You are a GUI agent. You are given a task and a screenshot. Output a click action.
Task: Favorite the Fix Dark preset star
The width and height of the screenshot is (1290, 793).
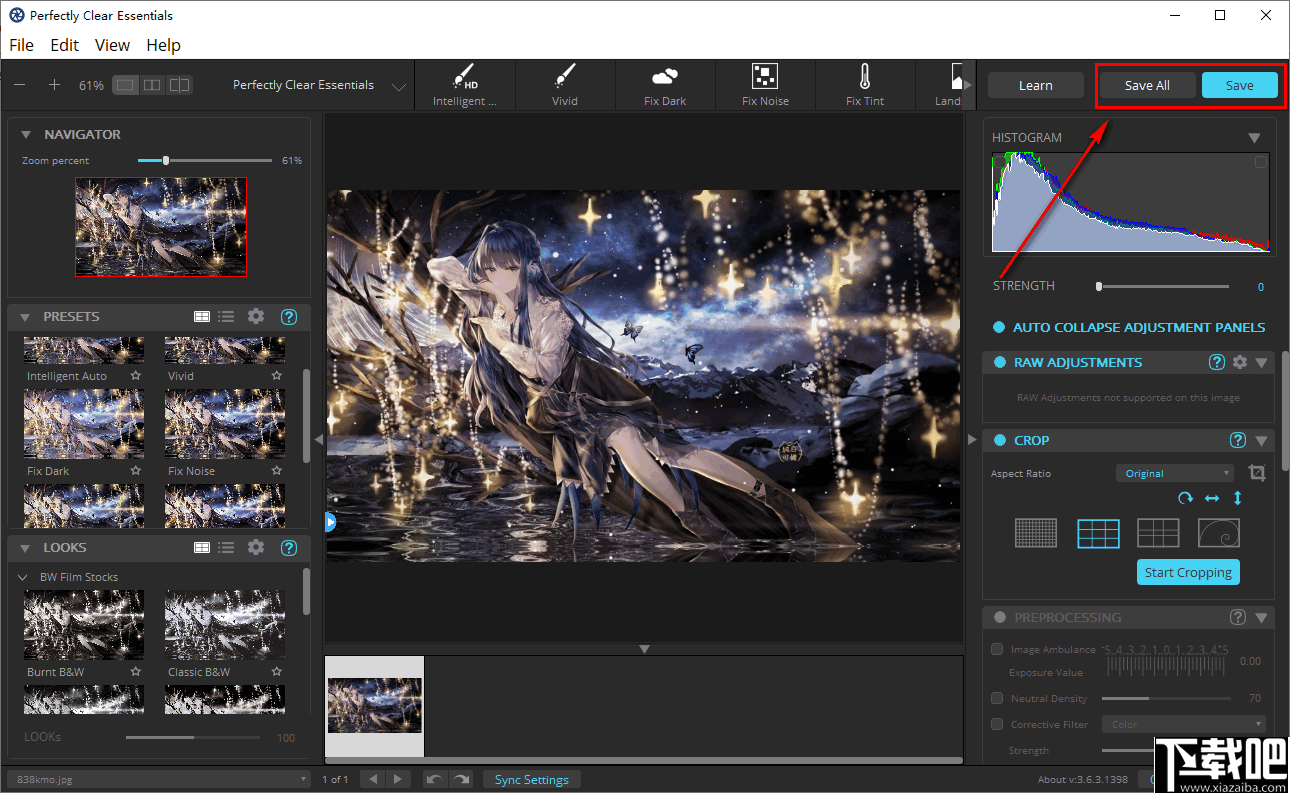(x=135, y=471)
